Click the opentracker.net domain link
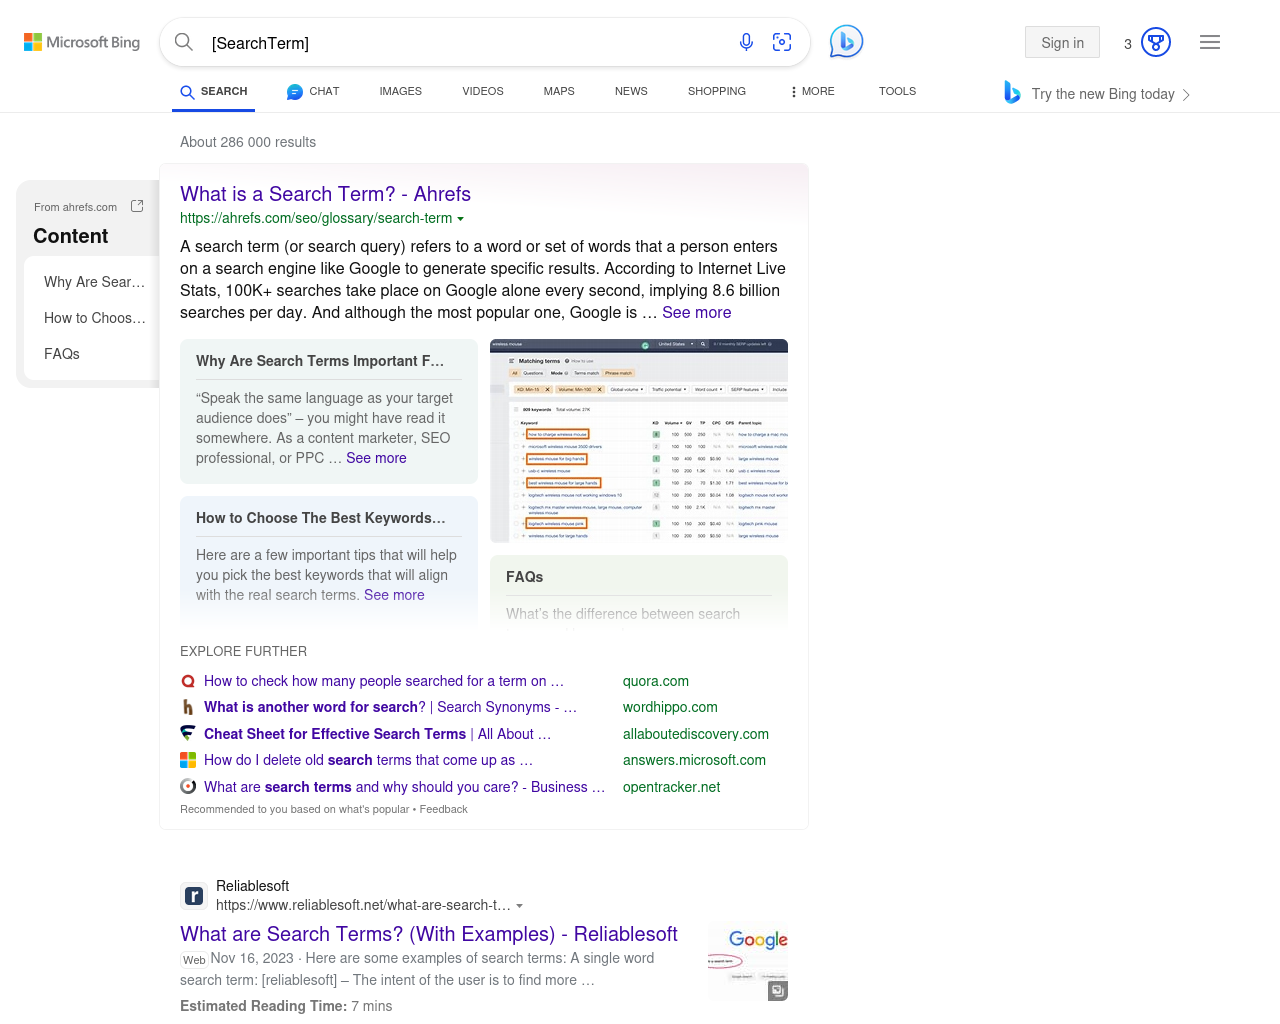This screenshot has width=1280, height=1024. click(x=671, y=787)
